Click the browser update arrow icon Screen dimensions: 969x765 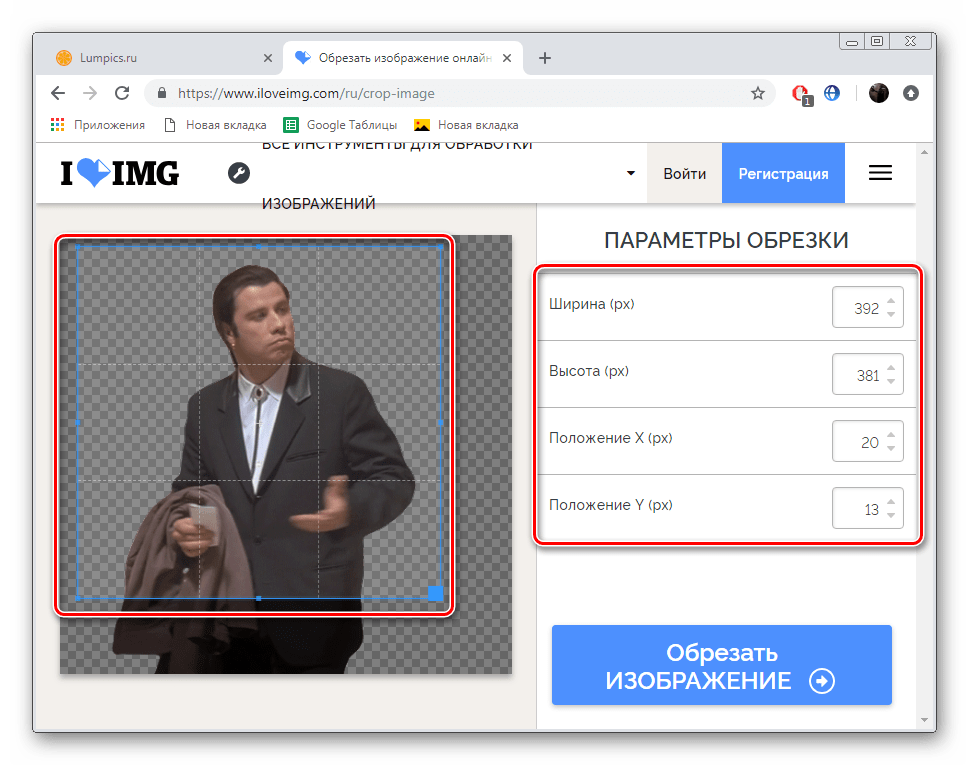[911, 93]
